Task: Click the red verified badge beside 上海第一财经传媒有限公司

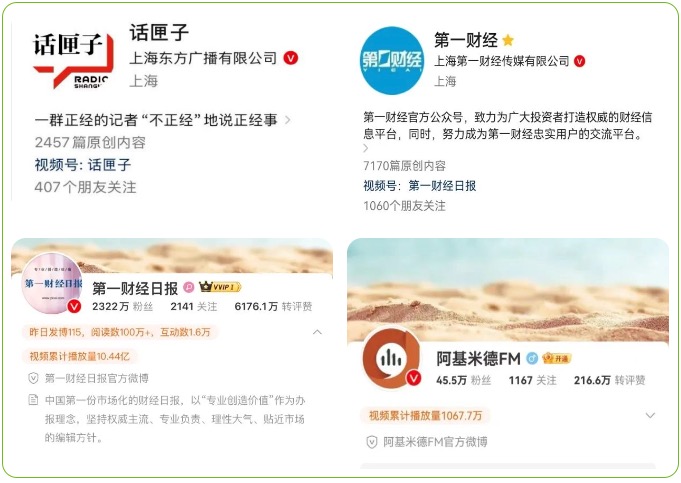Action: click(580, 61)
